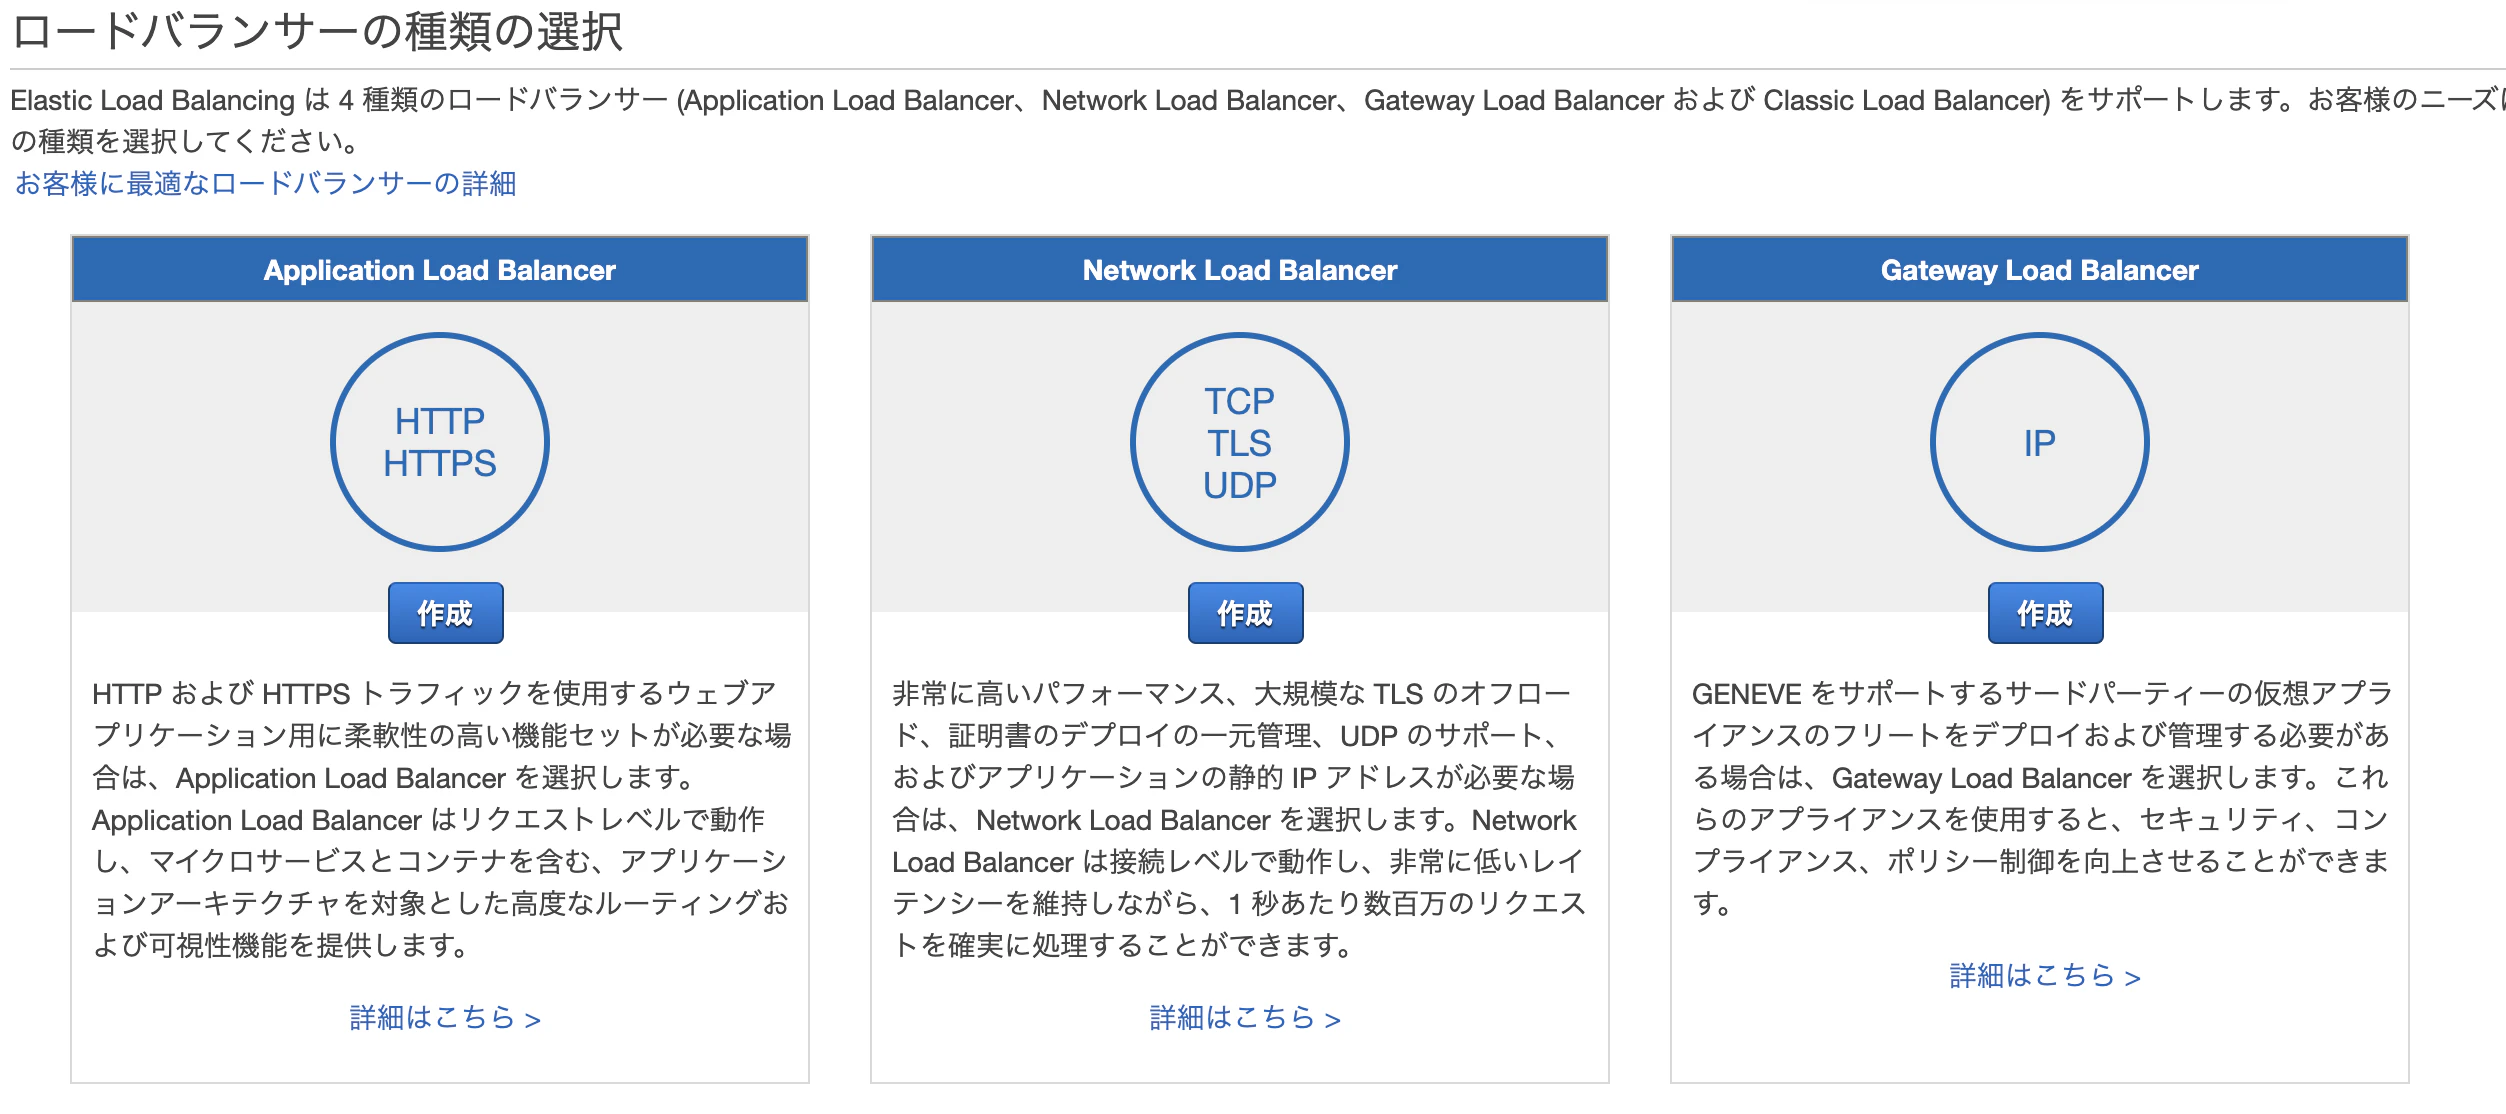2506x1114 pixels.
Task: Open 詳細はこちら link under Network Load Balancer
Action: [1245, 1018]
